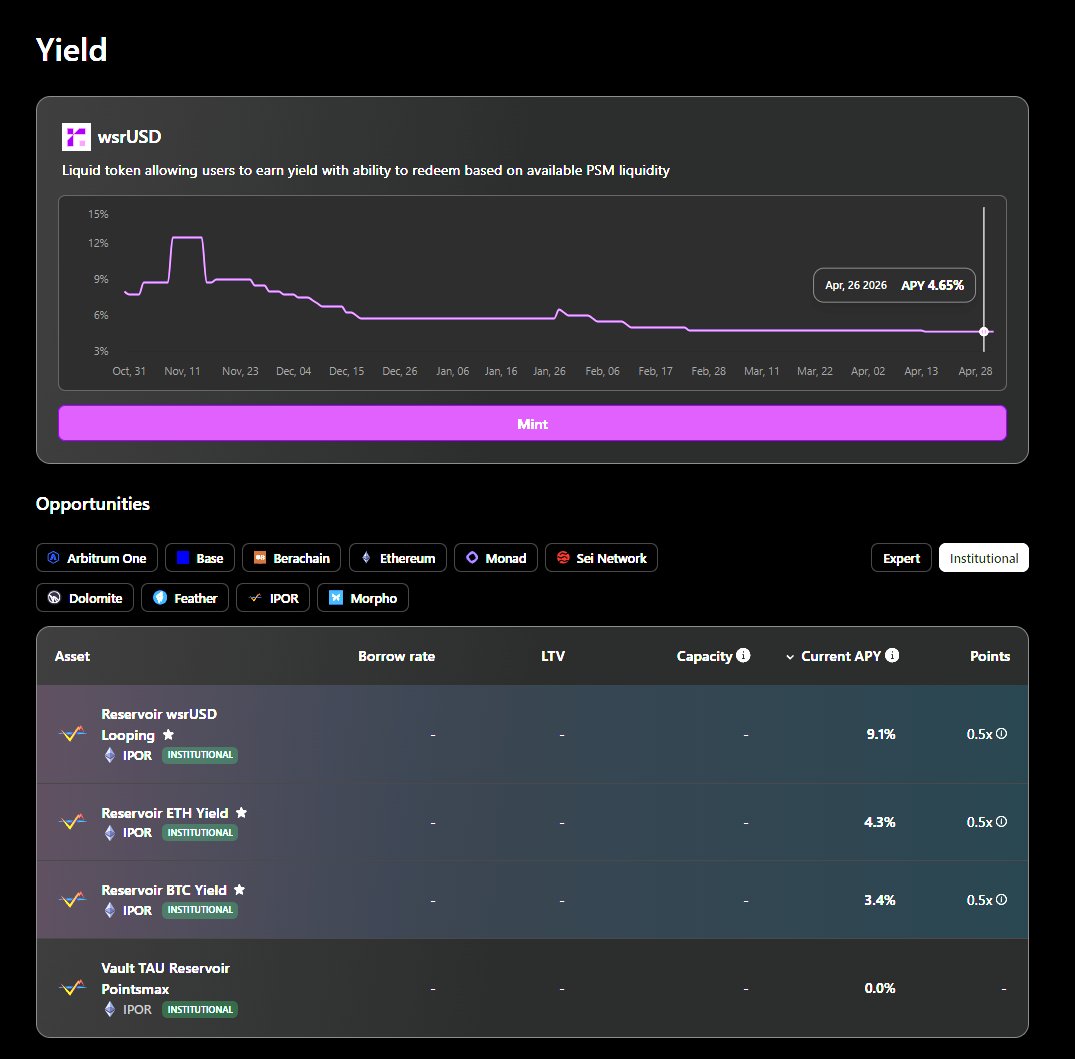This screenshot has height=1059, width=1075.
Task: Click the APY chart data point marker
Action: pyautogui.click(x=984, y=331)
